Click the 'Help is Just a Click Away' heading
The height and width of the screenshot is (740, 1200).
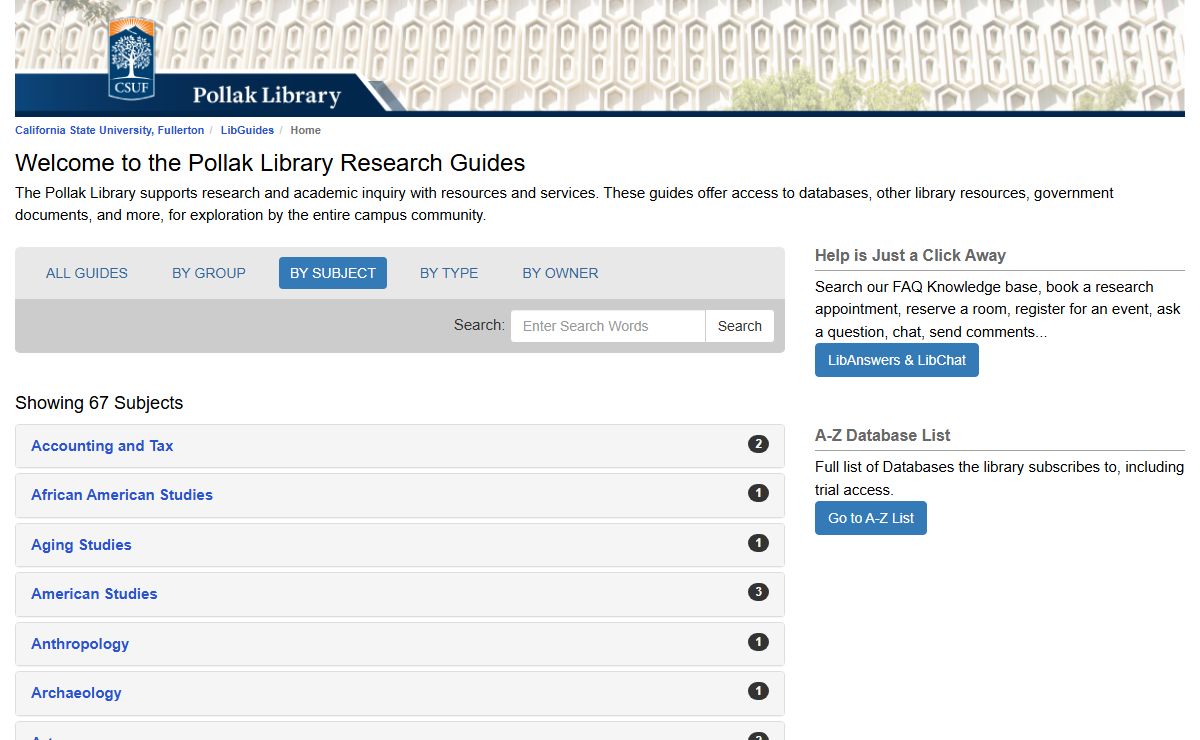[910, 255]
